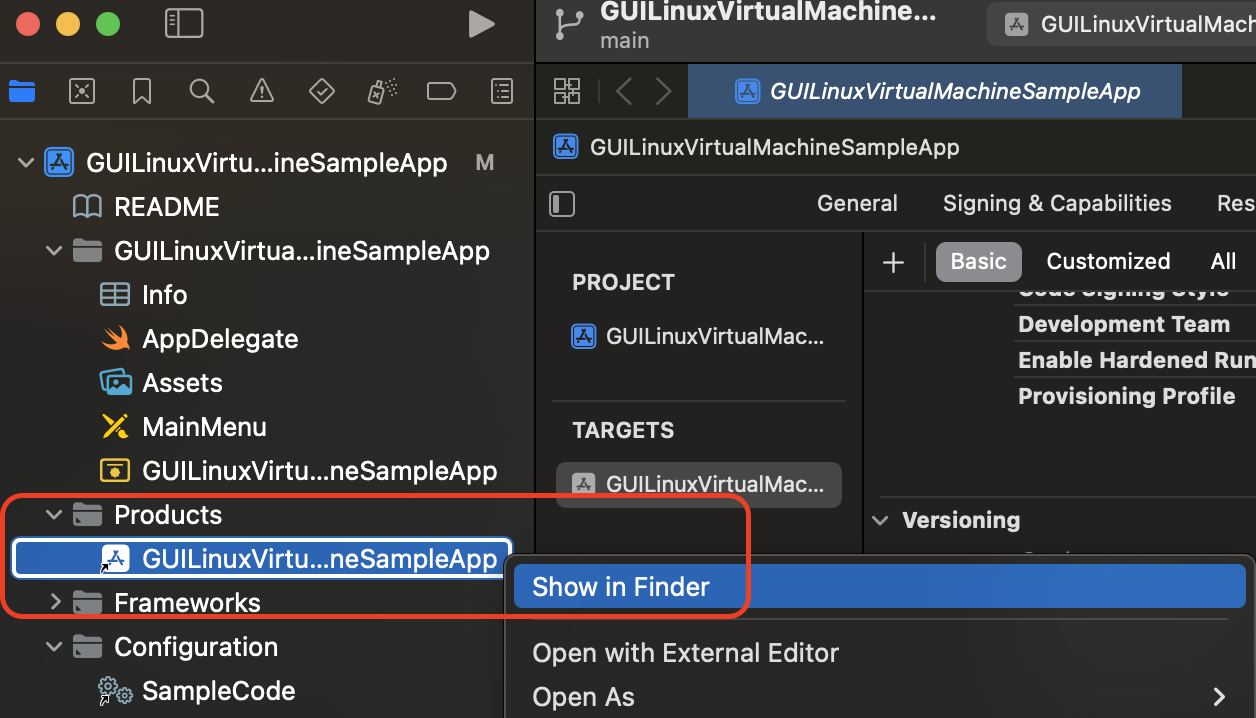Collapse the root project GUILinuxVirtu...ineSampleApp
This screenshot has height=718, width=1256.
[26, 163]
